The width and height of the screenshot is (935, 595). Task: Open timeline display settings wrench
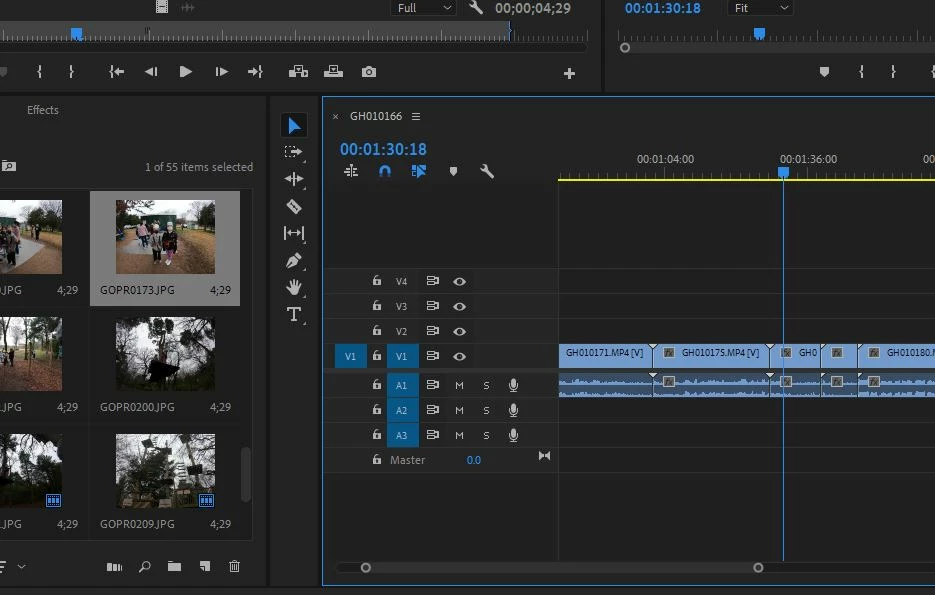pos(487,171)
